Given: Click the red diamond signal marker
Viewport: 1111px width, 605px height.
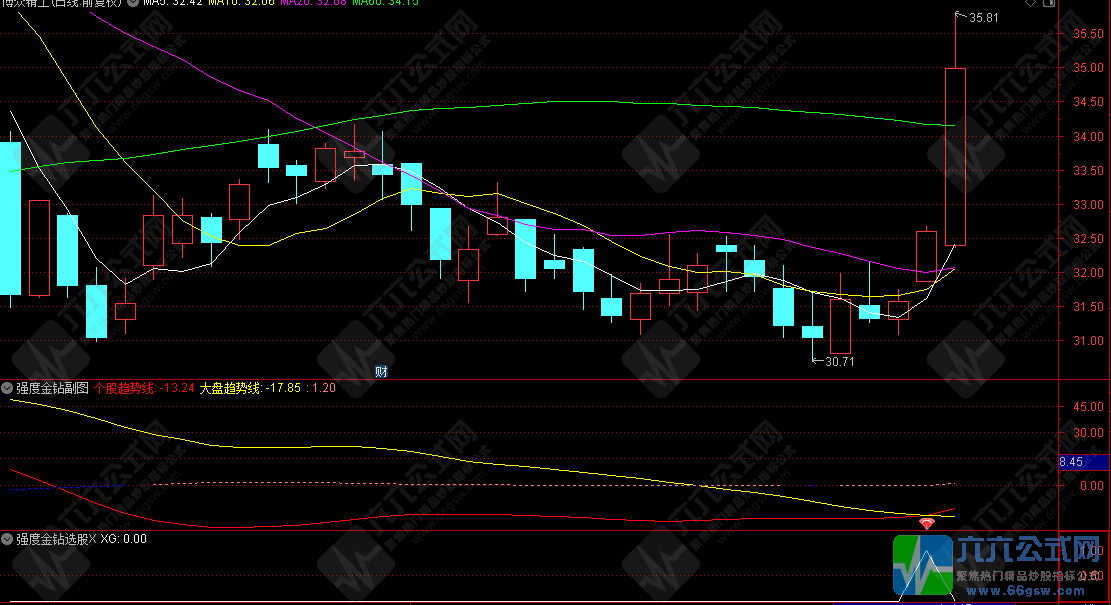Looking at the screenshot, I should pos(927,522).
